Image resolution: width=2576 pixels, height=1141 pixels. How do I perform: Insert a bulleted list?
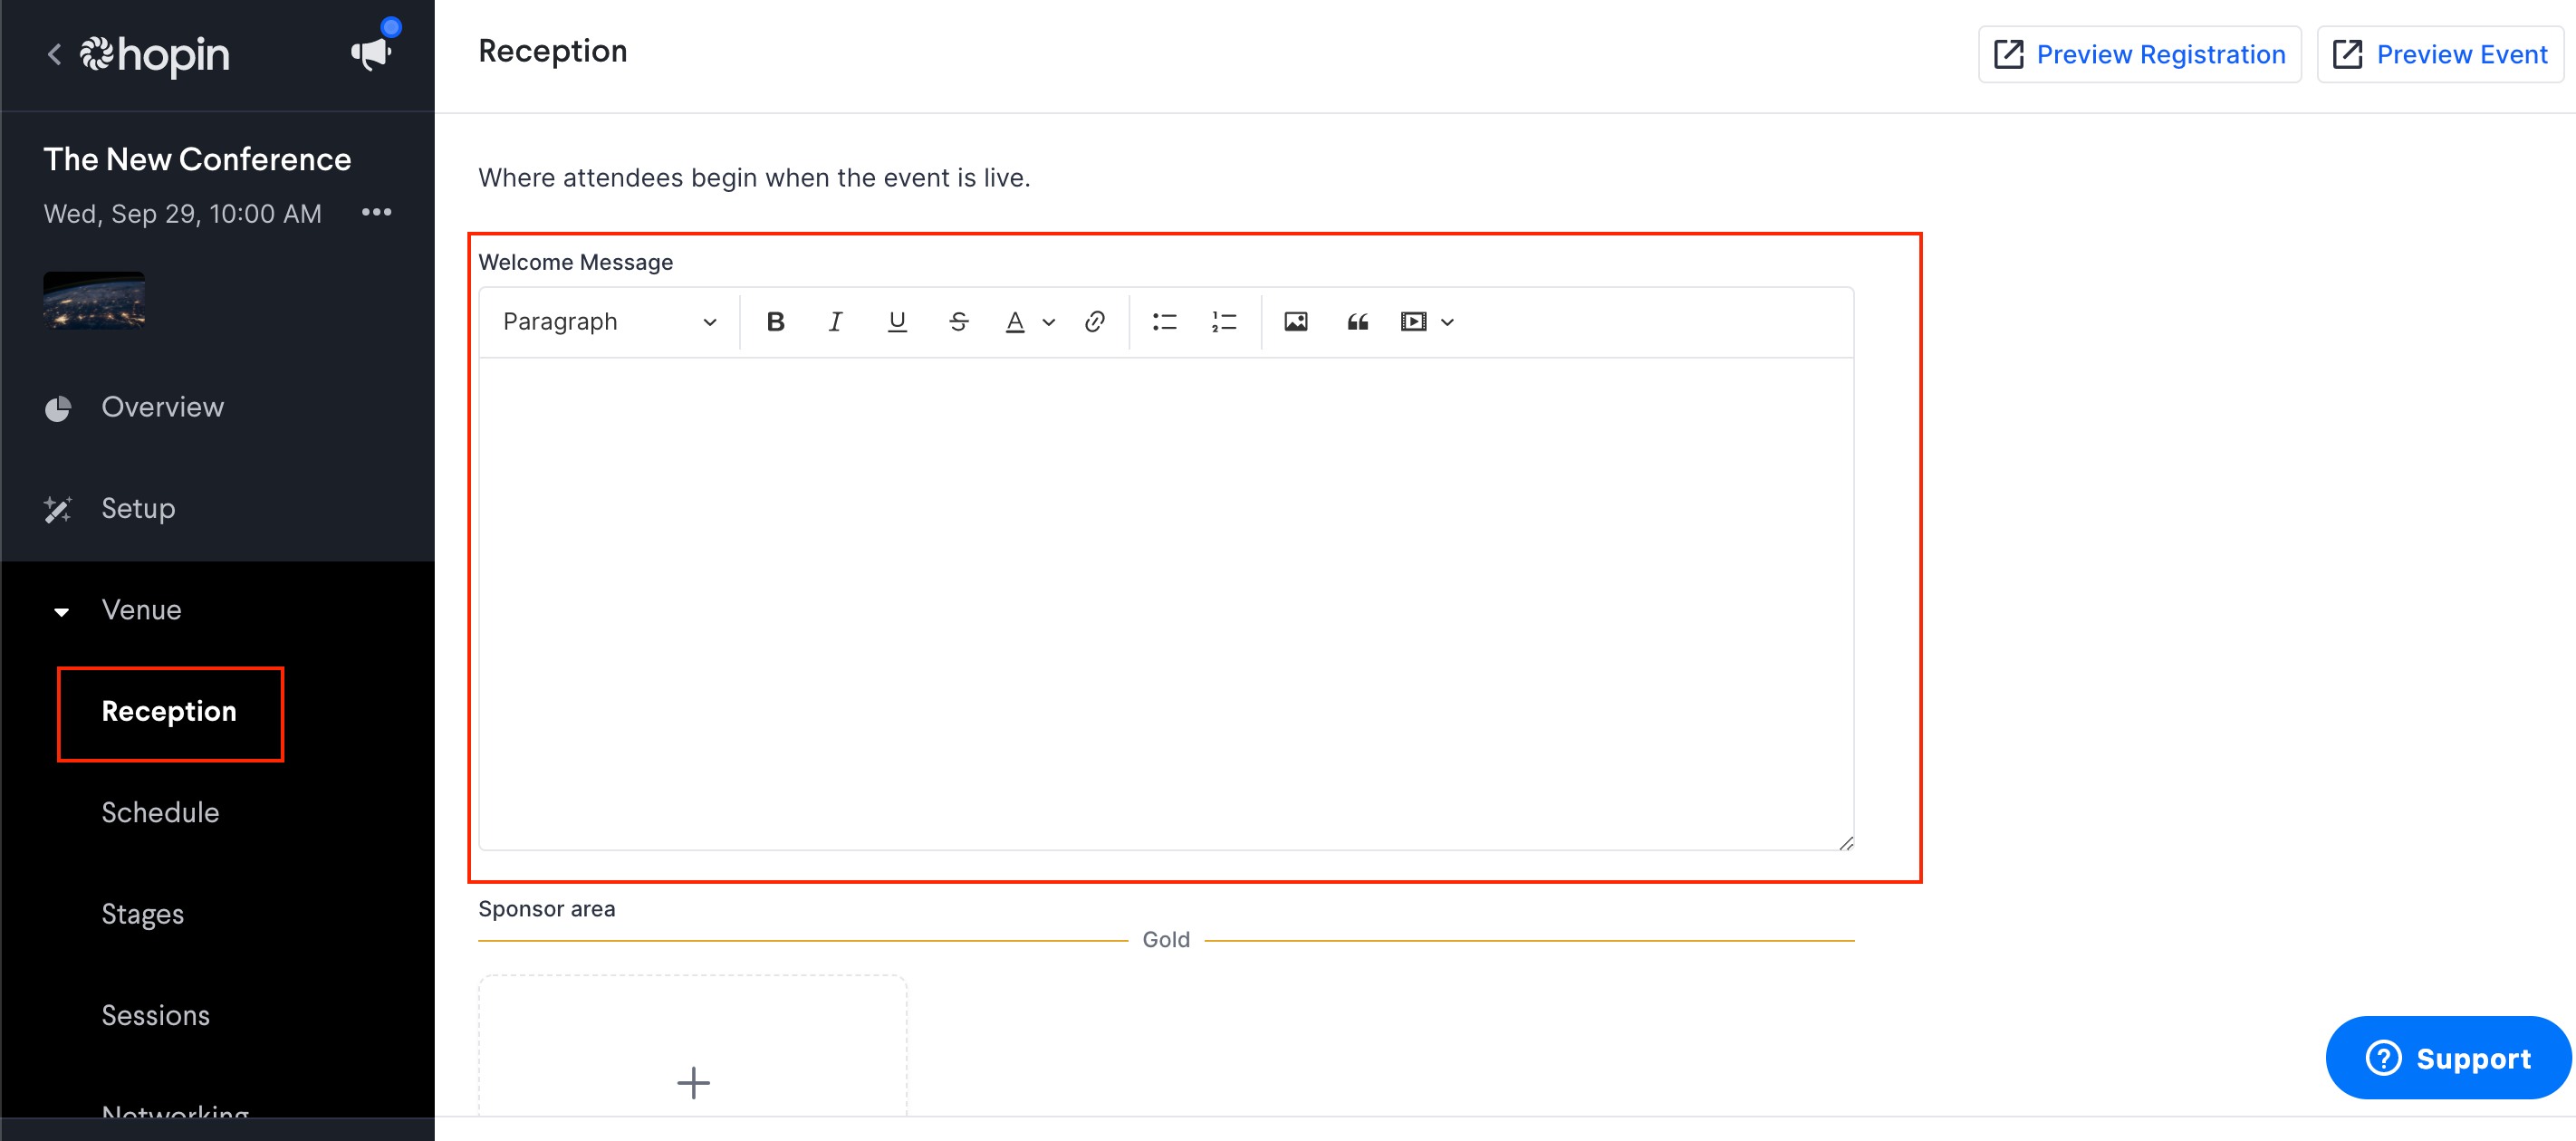[1164, 322]
